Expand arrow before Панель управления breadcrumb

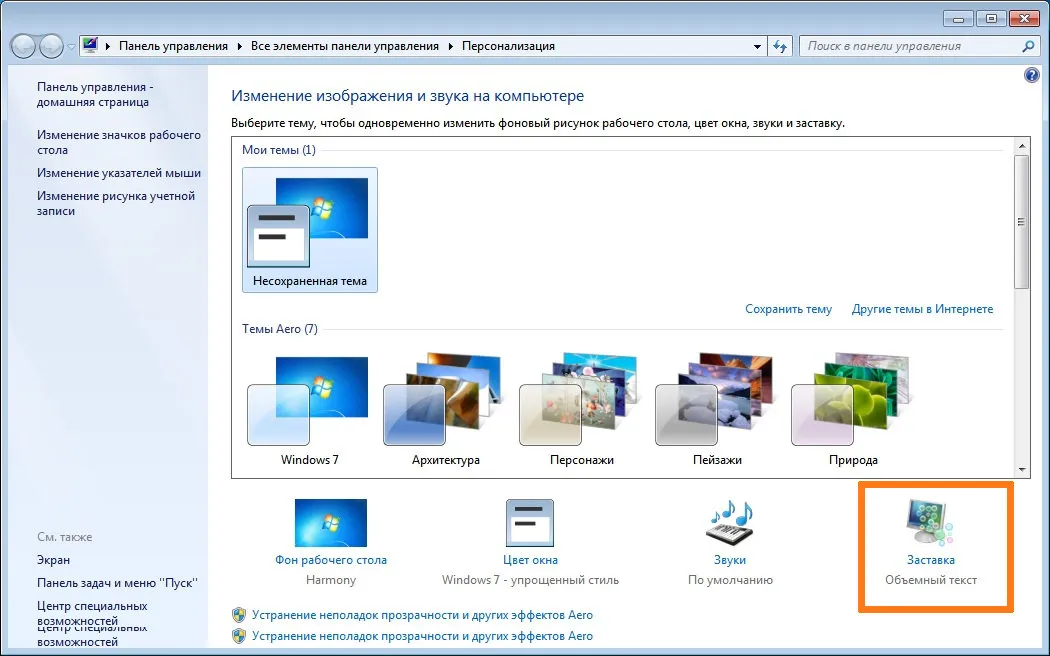click(x=107, y=46)
